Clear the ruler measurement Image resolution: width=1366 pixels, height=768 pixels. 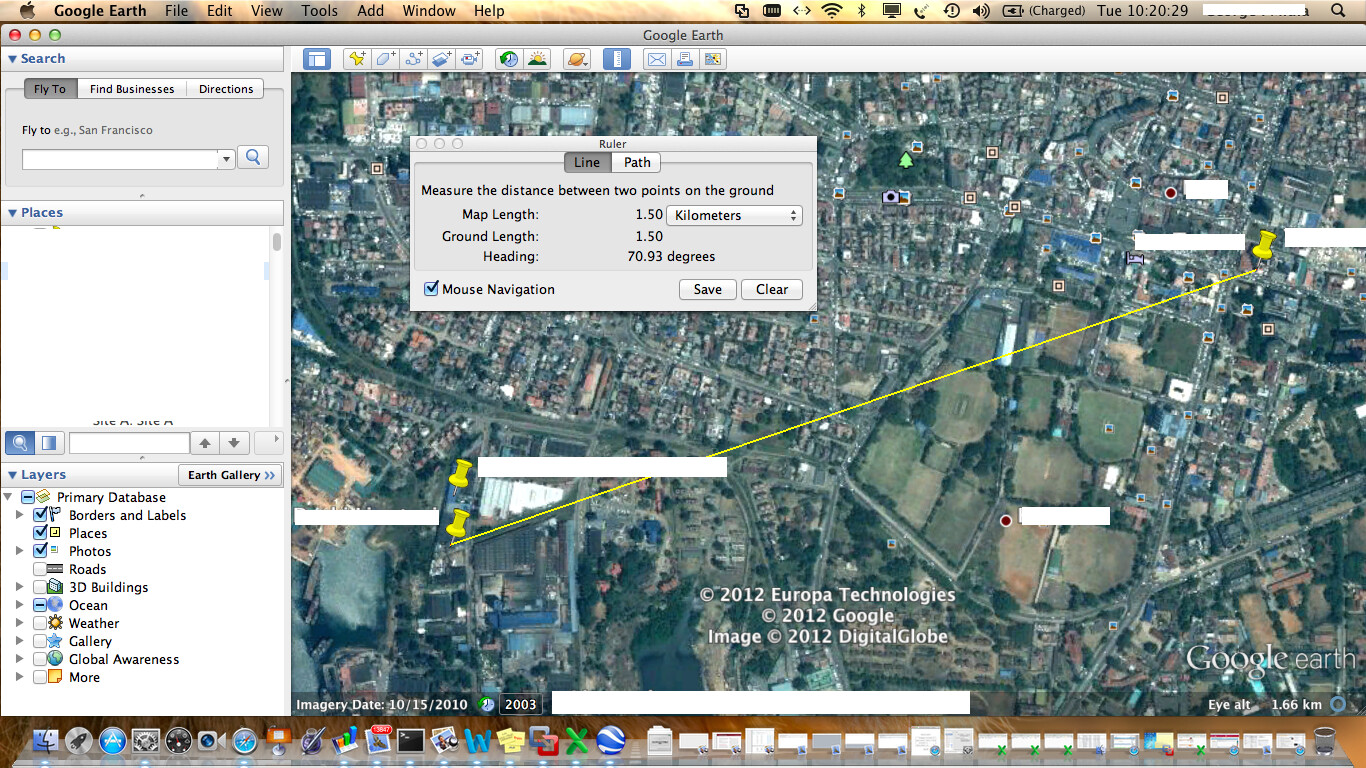(x=771, y=289)
